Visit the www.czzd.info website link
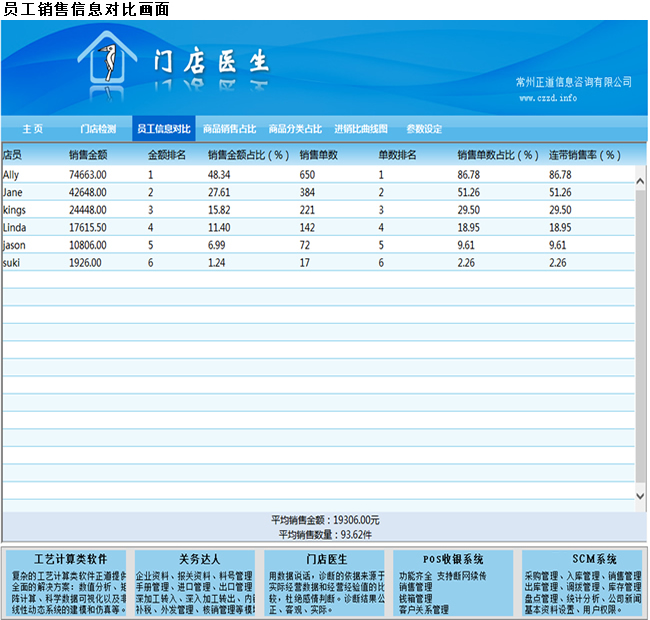Viewport: 650px width, 620px height. pos(548,98)
